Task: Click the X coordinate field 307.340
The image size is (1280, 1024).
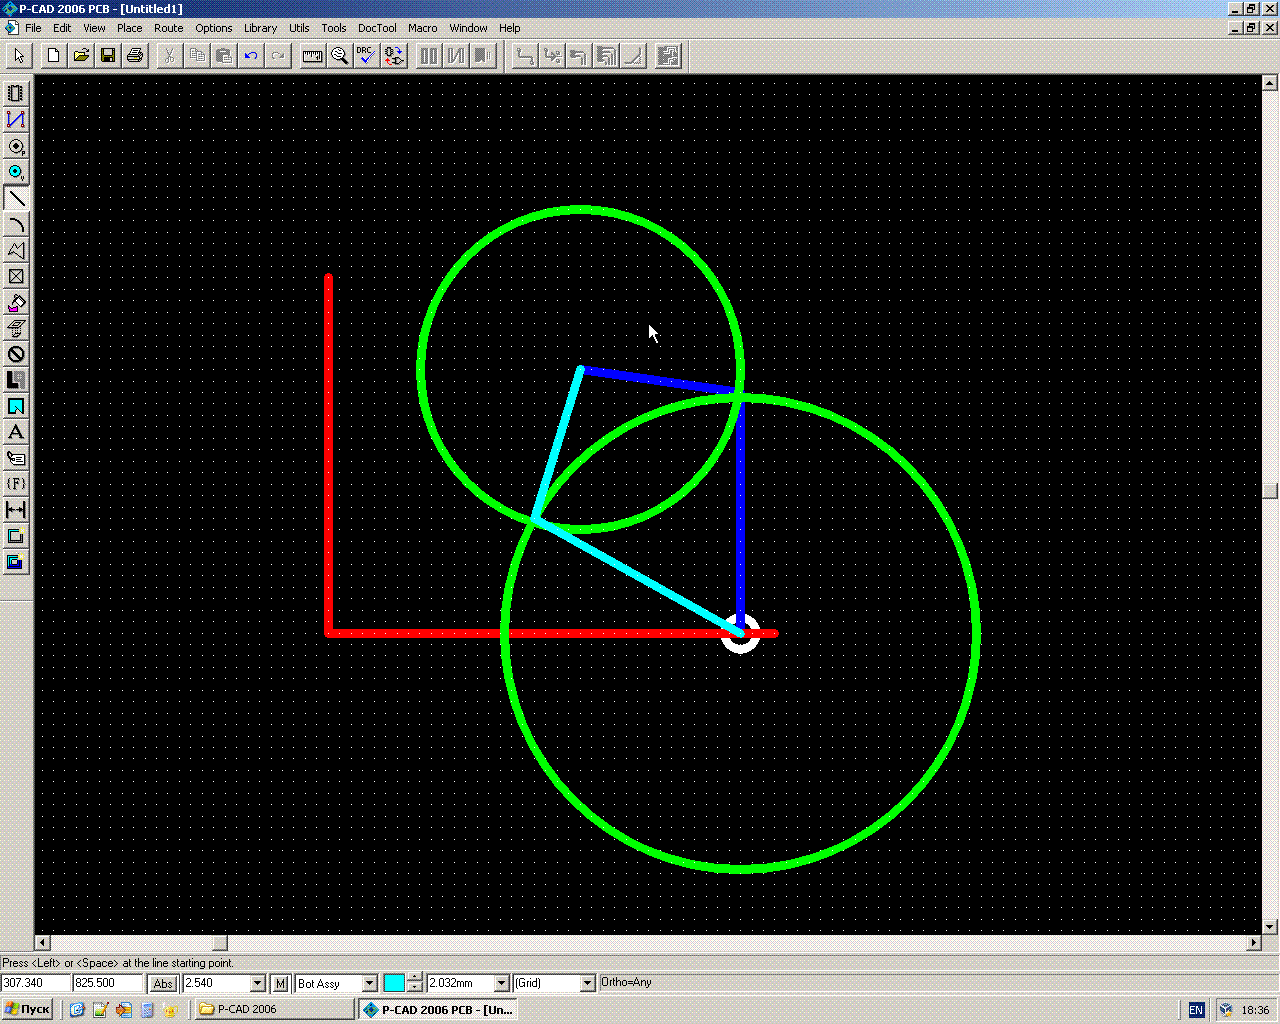Action: coord(35,984)
